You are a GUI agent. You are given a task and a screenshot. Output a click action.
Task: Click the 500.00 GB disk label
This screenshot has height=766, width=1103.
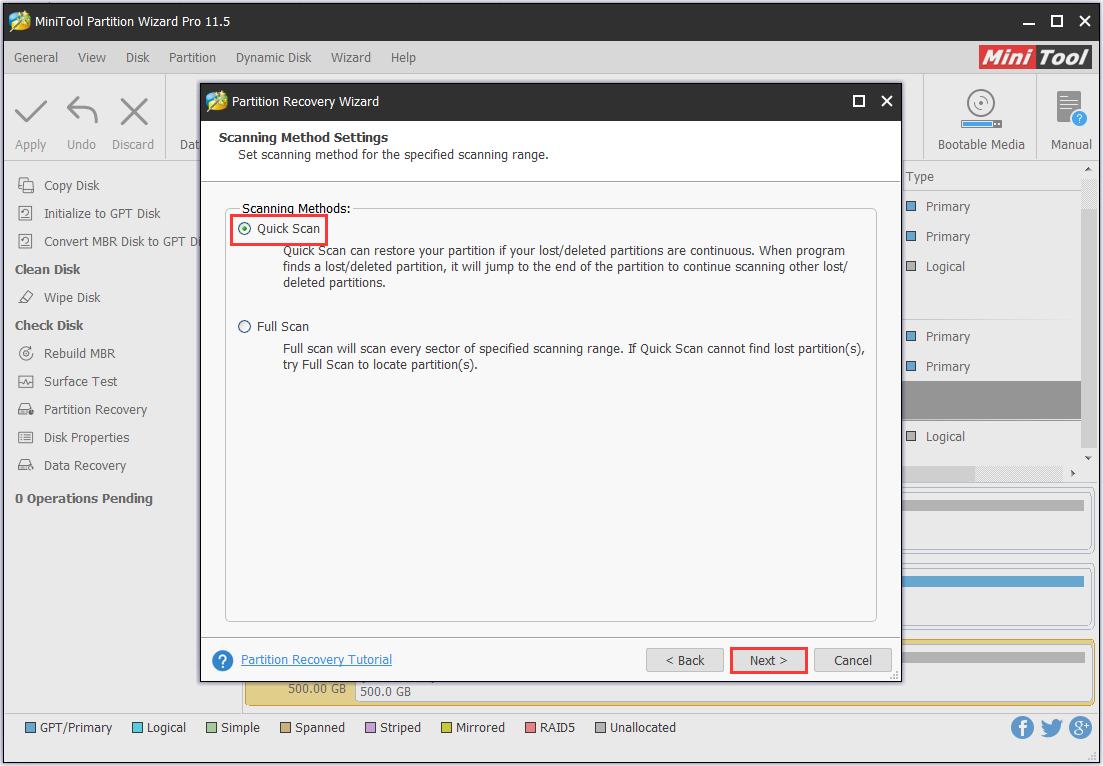[x=317, y=689]
